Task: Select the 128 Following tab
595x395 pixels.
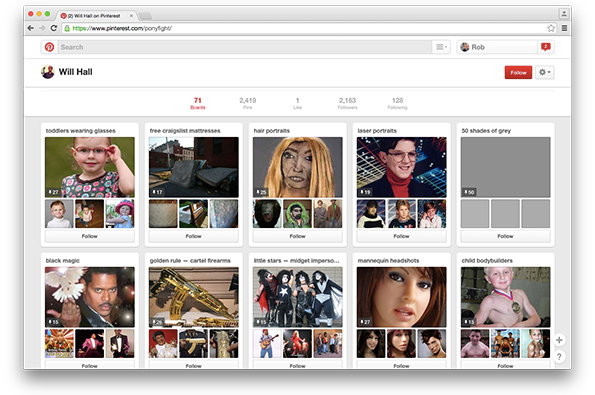Action: click(x=397, y=103)
